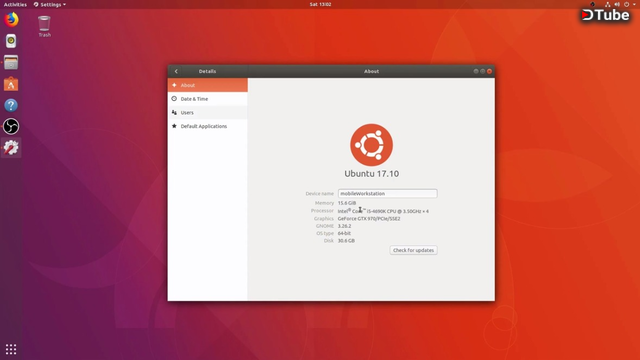The height and width of the screenshot is (360, 640).
Task: Select About in the sidebar
Action: 207,85
